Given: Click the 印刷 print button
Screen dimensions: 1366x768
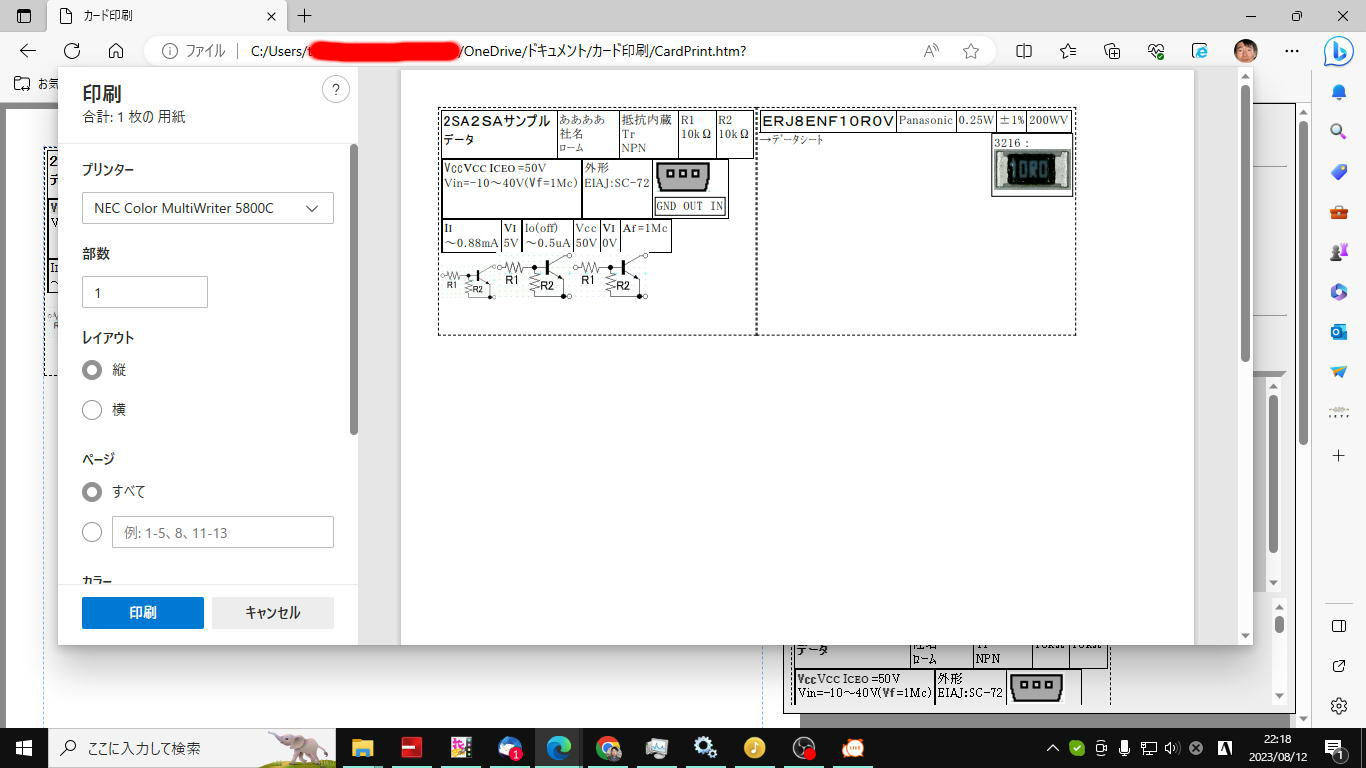Looking at the screenshot, I should point(143,613).
